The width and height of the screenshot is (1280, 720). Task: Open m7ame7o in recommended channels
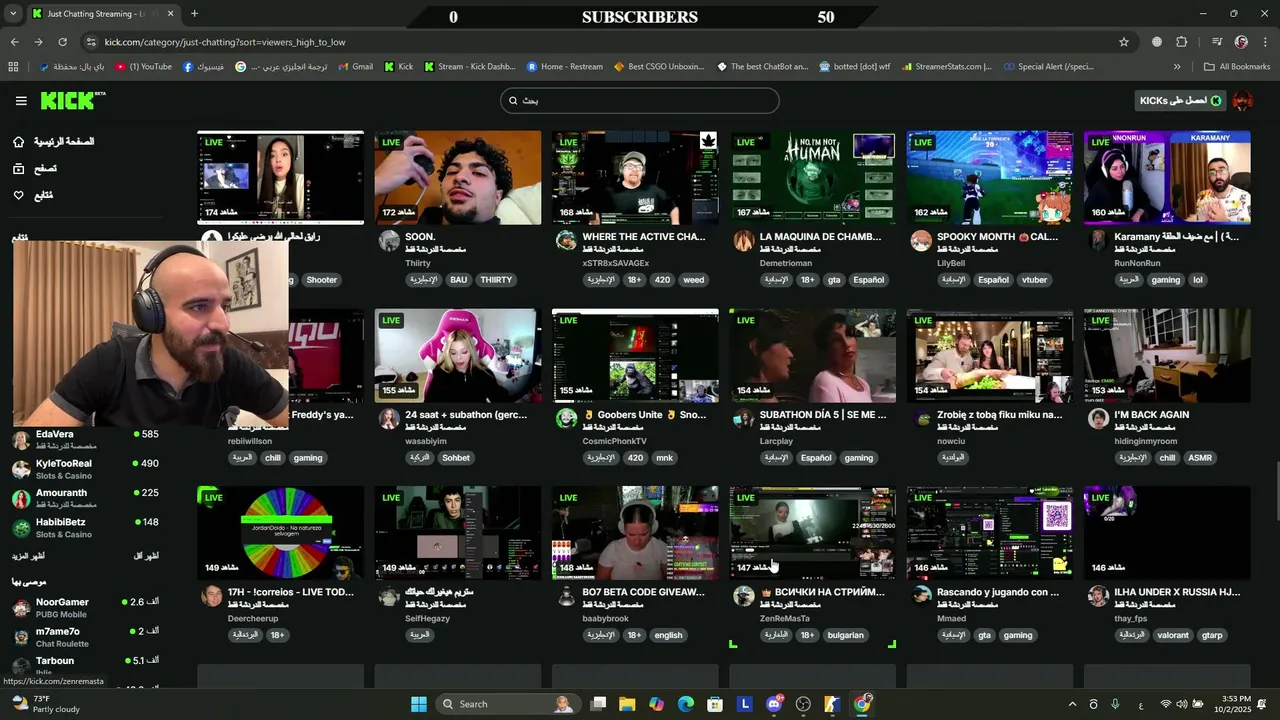(85, 636)
